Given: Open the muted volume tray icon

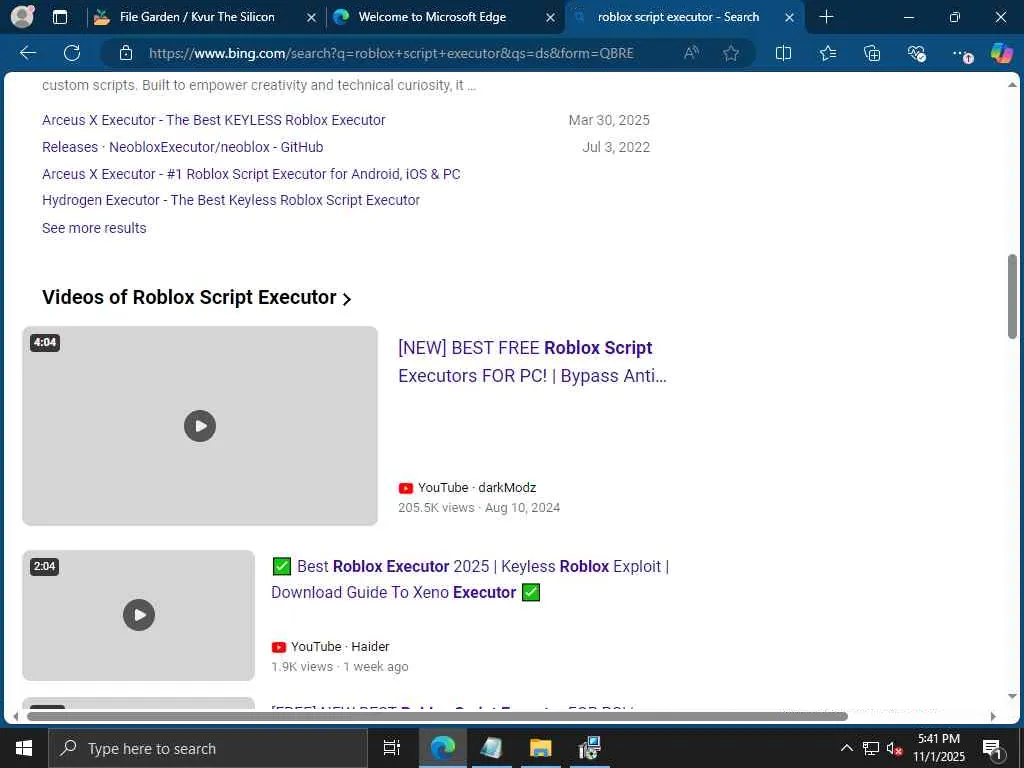Looking at the screenshot, I should click(894, 748).
